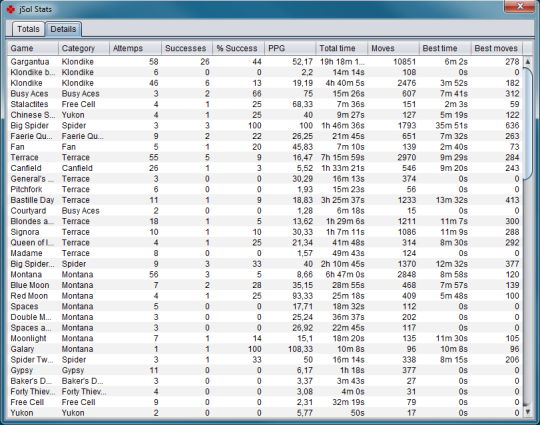Click total time 6h 47m 0s cell
This screenshot has height=425, width=540.
(342, 274)
